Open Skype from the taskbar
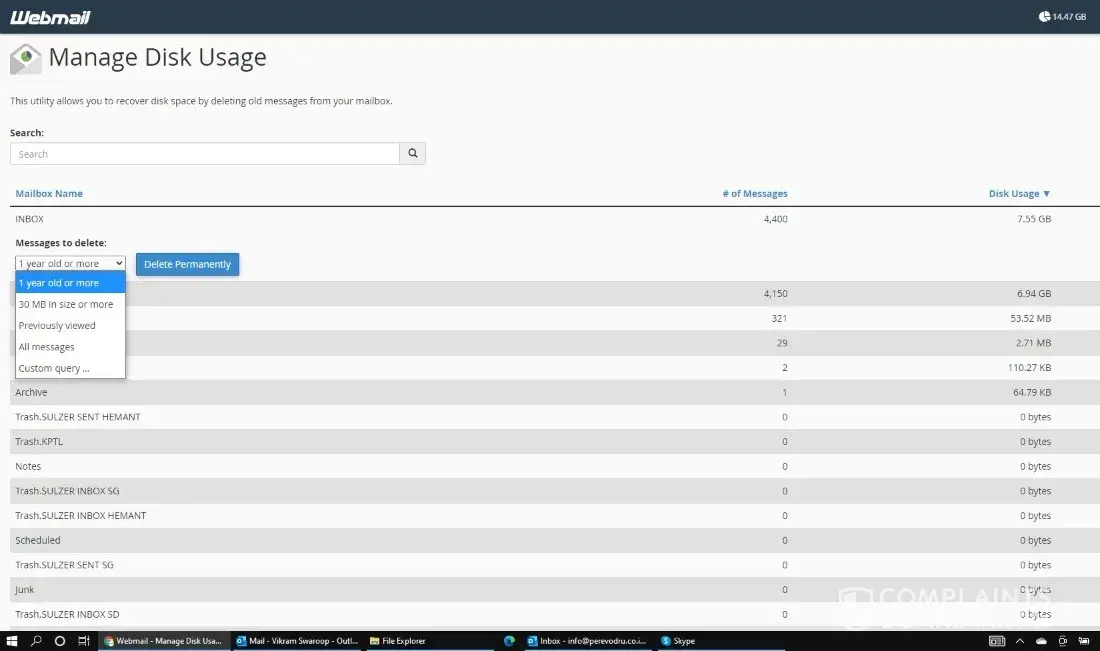1100x651 pixels. [x=678, y=641]
